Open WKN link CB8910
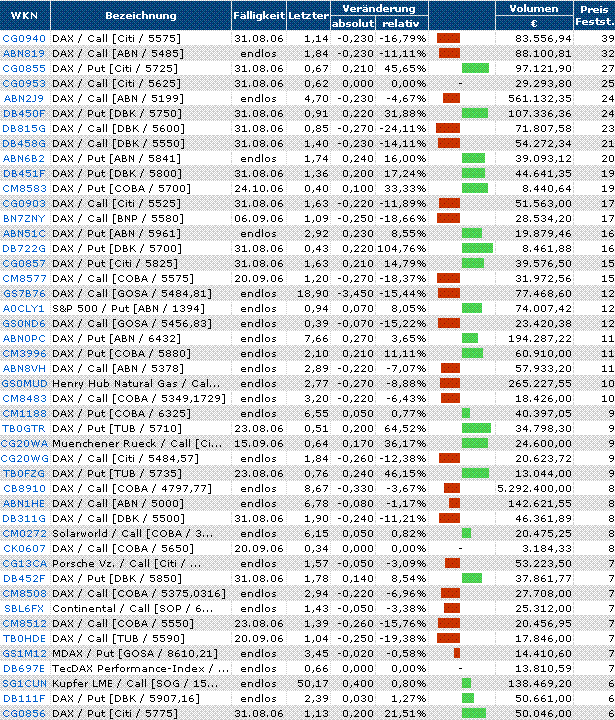The width and height of the screenshot is (615, 720). (24, 489)
